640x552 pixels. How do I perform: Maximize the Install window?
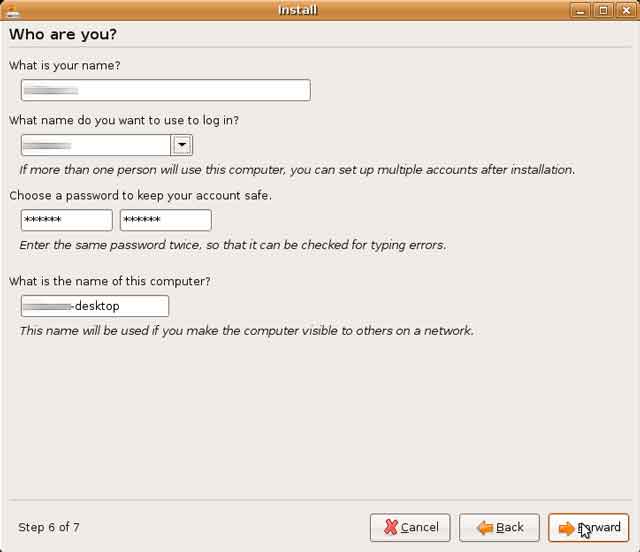(604, 10)
